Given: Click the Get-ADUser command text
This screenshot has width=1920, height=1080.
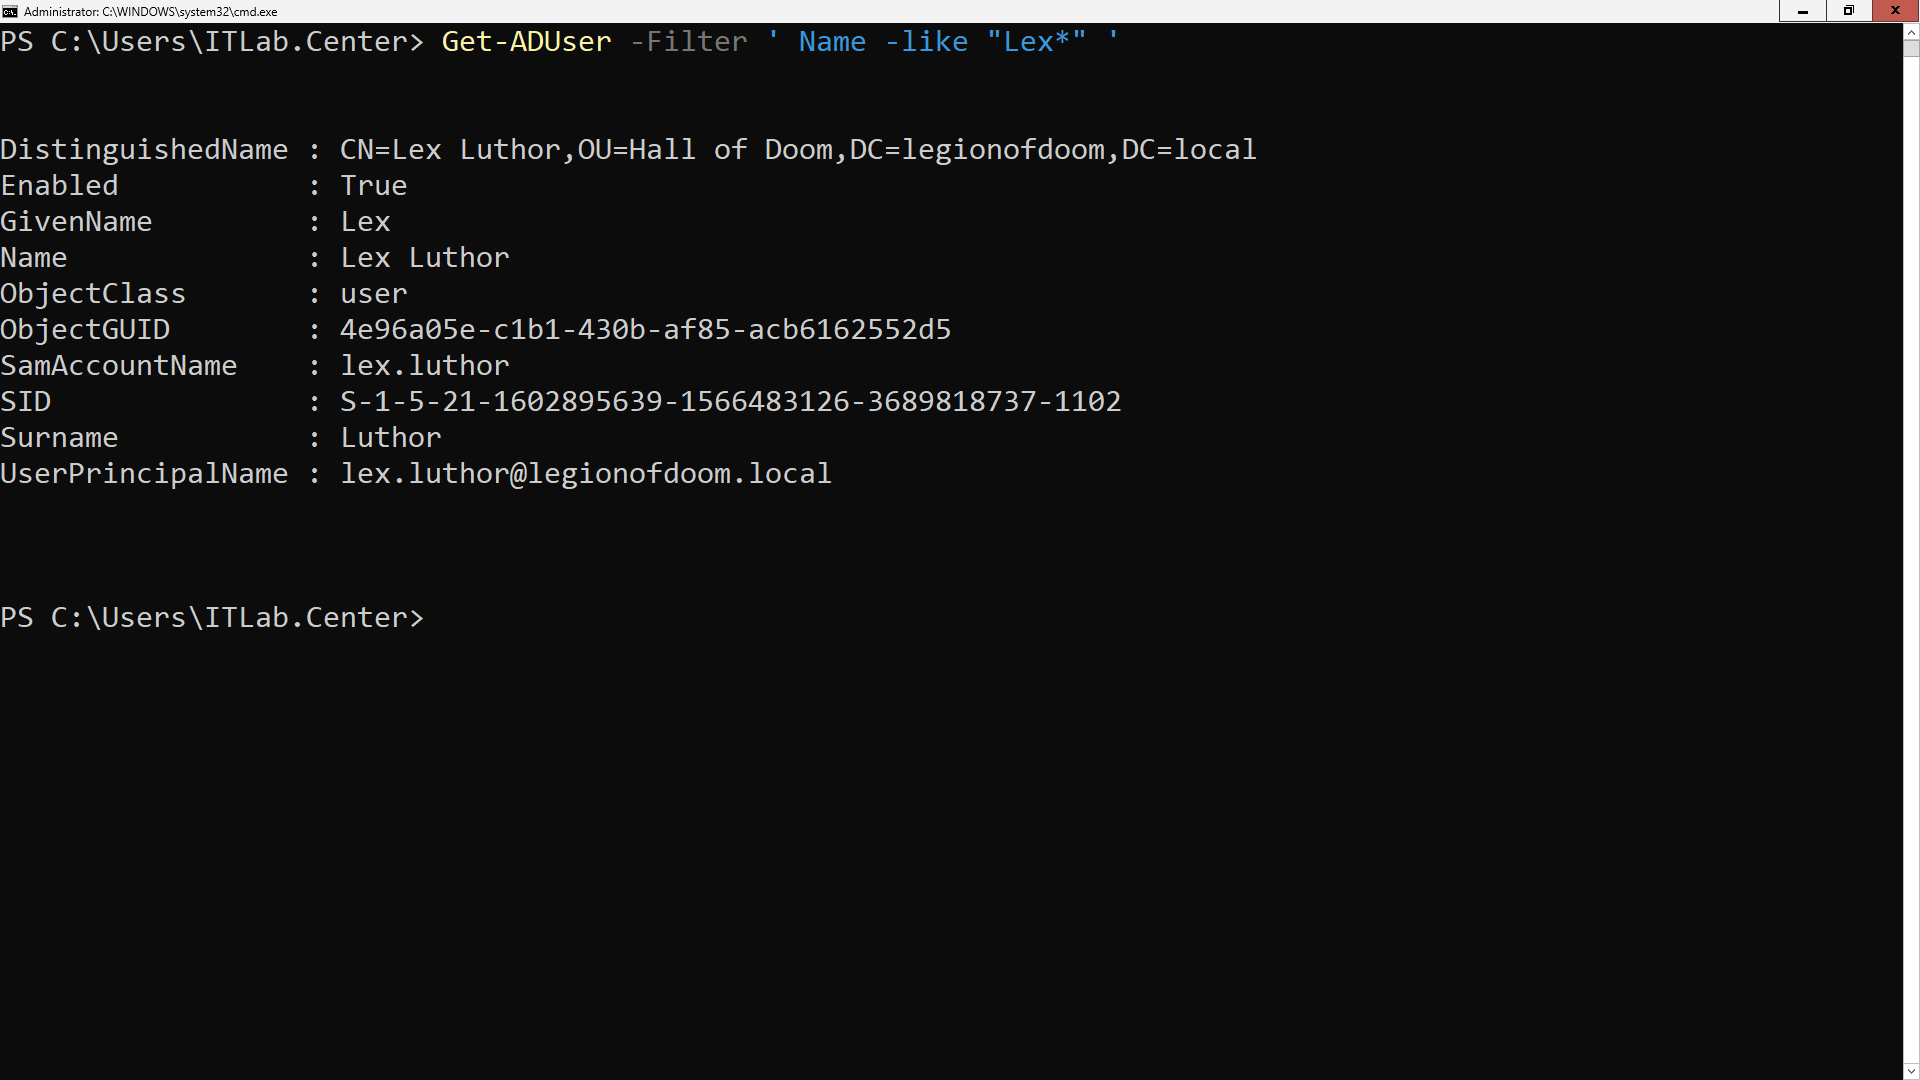Looking at the screenshot, I should [526, 42].
